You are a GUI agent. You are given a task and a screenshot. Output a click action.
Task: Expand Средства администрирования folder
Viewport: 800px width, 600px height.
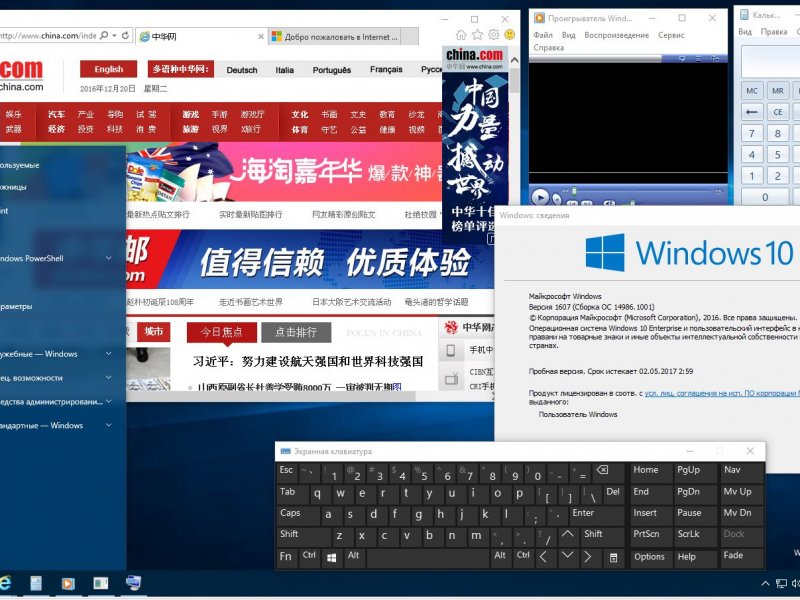tap(108, 402)
